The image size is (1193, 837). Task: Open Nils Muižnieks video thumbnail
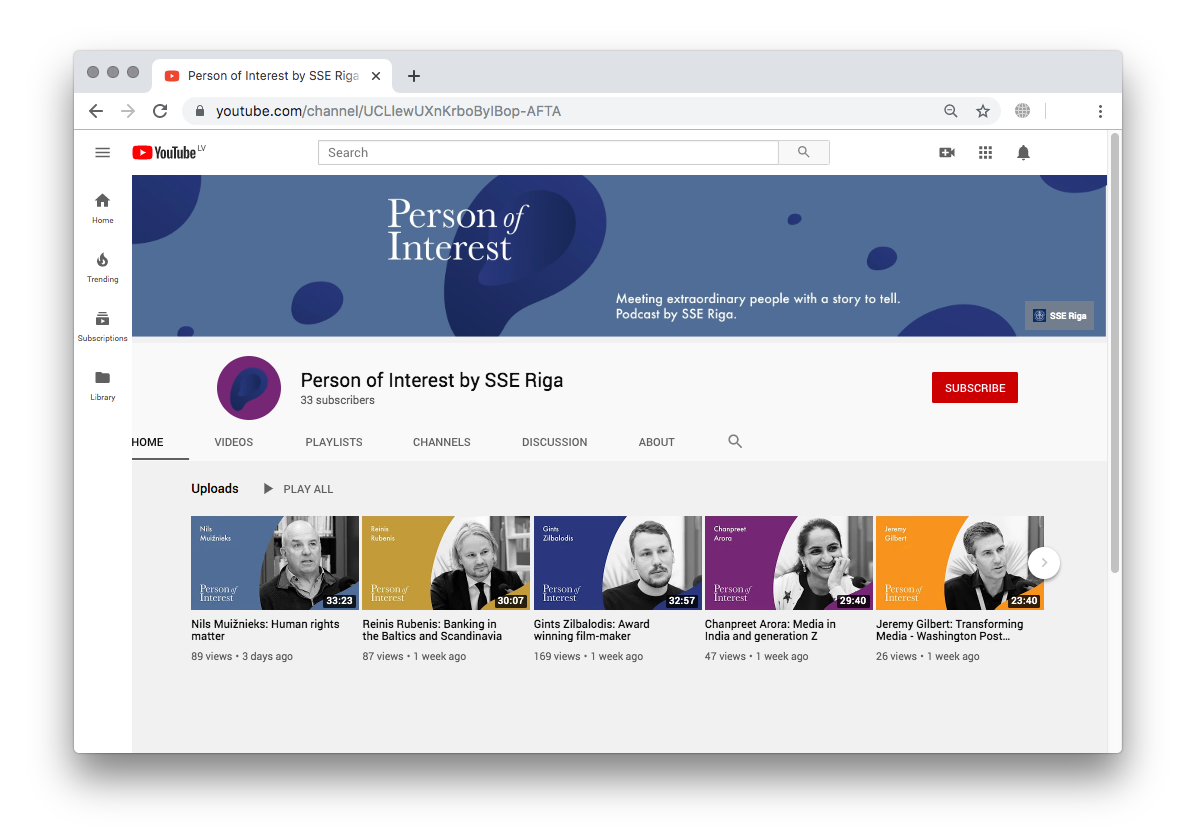coord(275,563)
